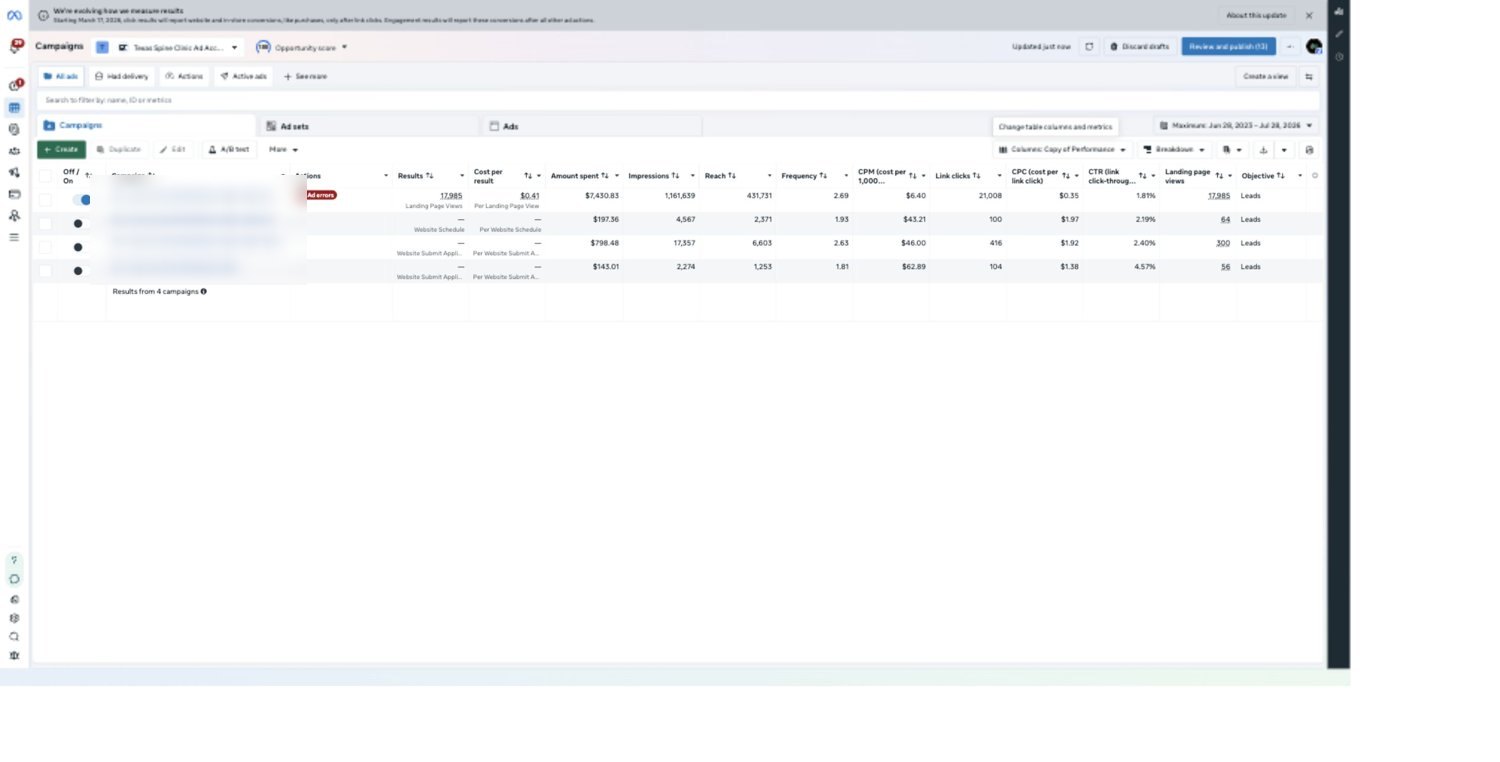
Task: Open Amount spent column options arrow
Action: (x=617, y=176)
